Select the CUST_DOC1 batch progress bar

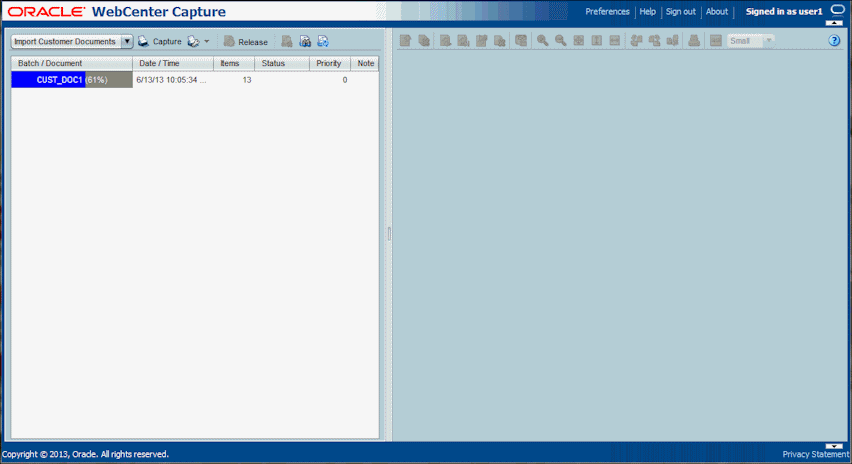point(72,80)
